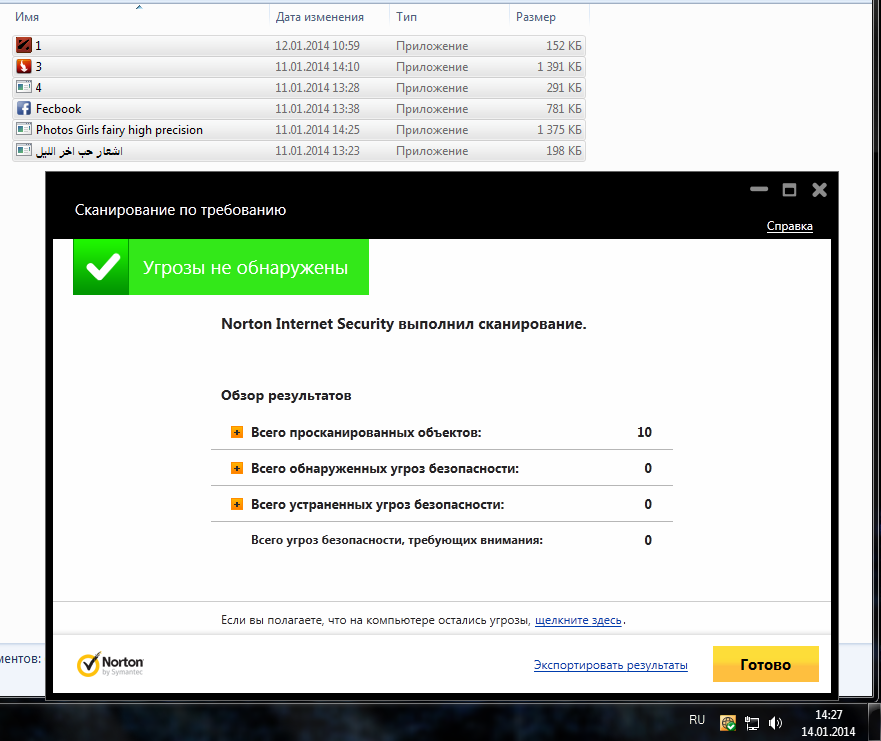Click the size value 781 КБ
The height and width of the screenshot is (741, 881).
[x=564, y=108]
